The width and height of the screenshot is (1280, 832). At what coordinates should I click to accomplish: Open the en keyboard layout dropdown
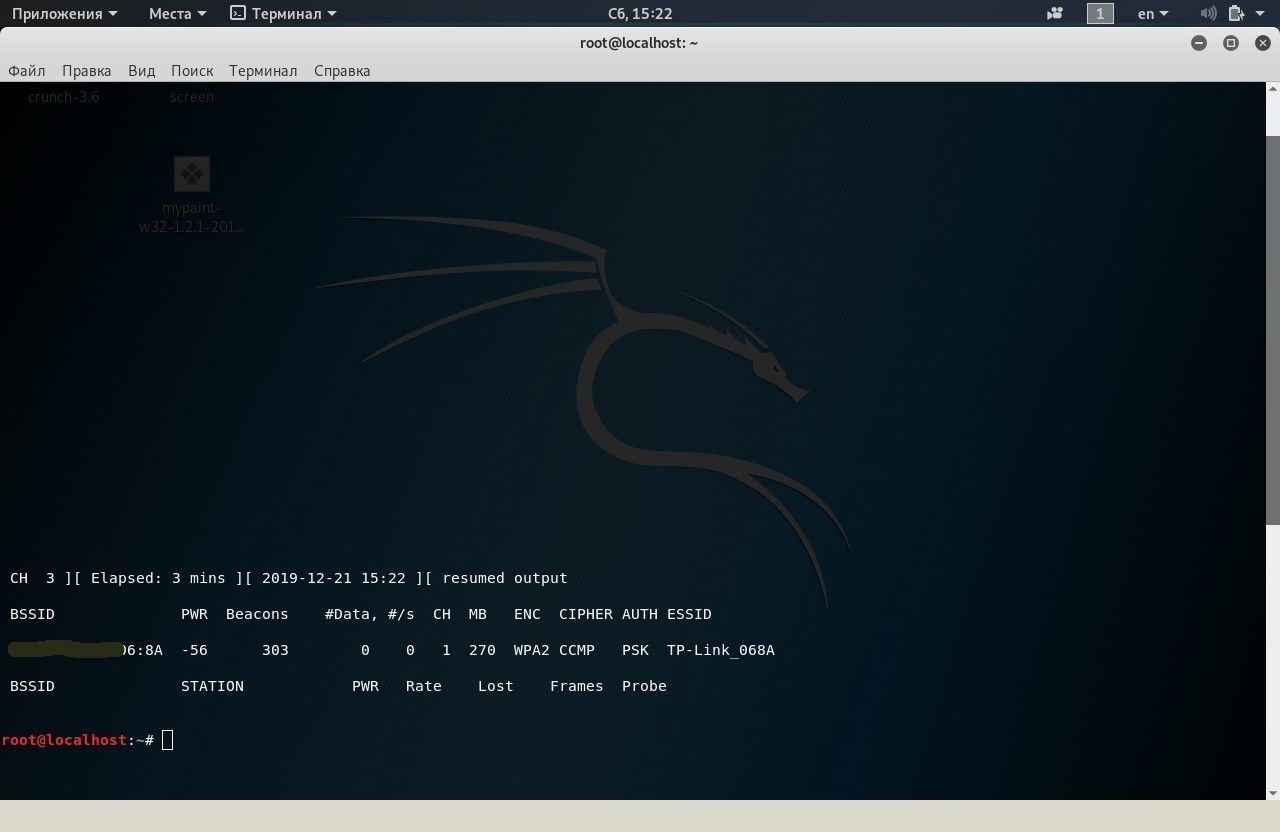pos(1153,14)
